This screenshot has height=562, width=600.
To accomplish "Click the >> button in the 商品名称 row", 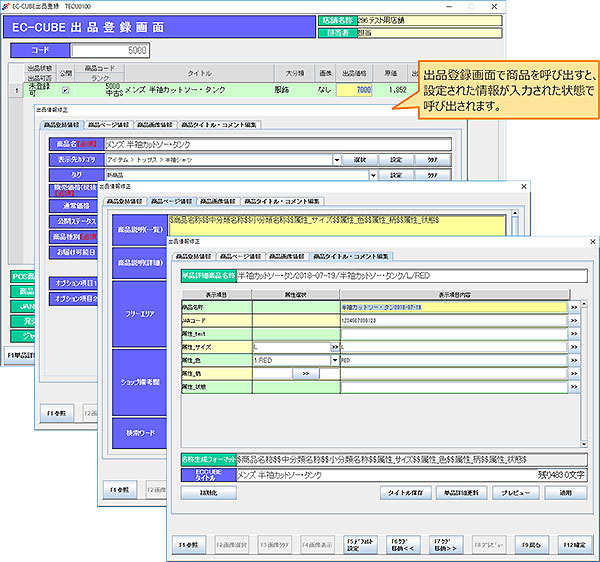I will click(x=574, y=305).
